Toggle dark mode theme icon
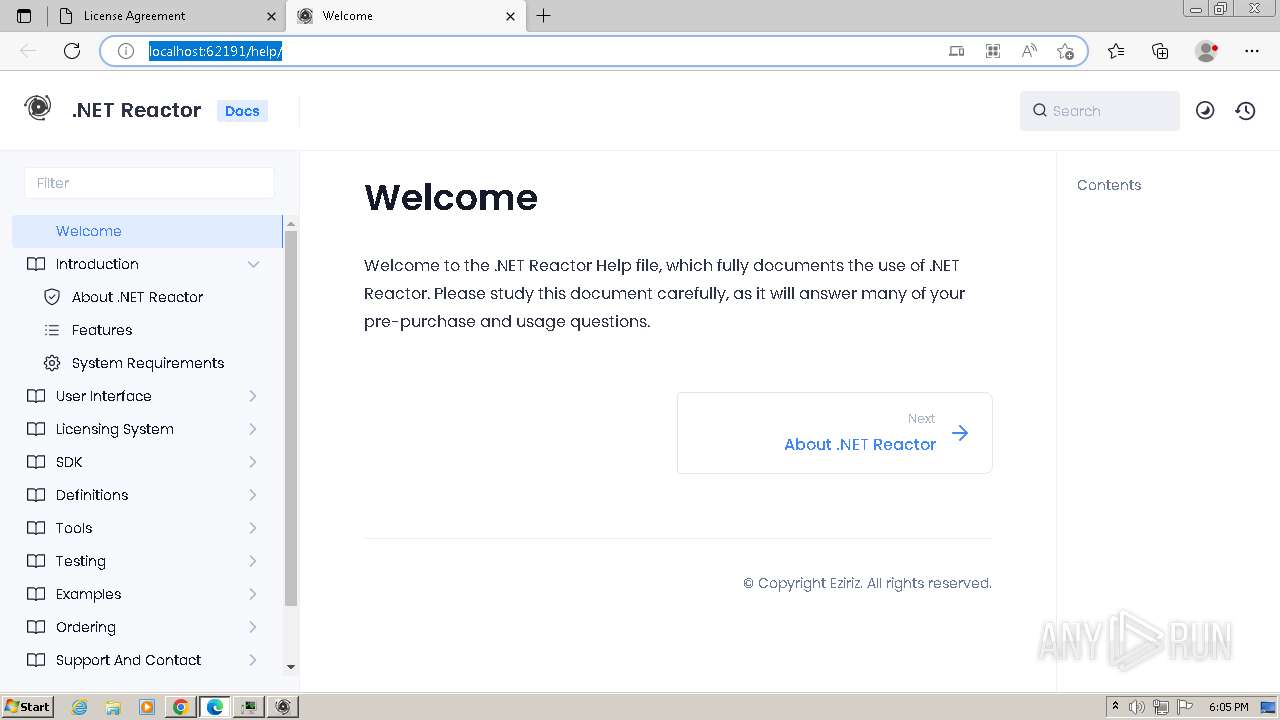1280x720 pixels. (1205, 111)
